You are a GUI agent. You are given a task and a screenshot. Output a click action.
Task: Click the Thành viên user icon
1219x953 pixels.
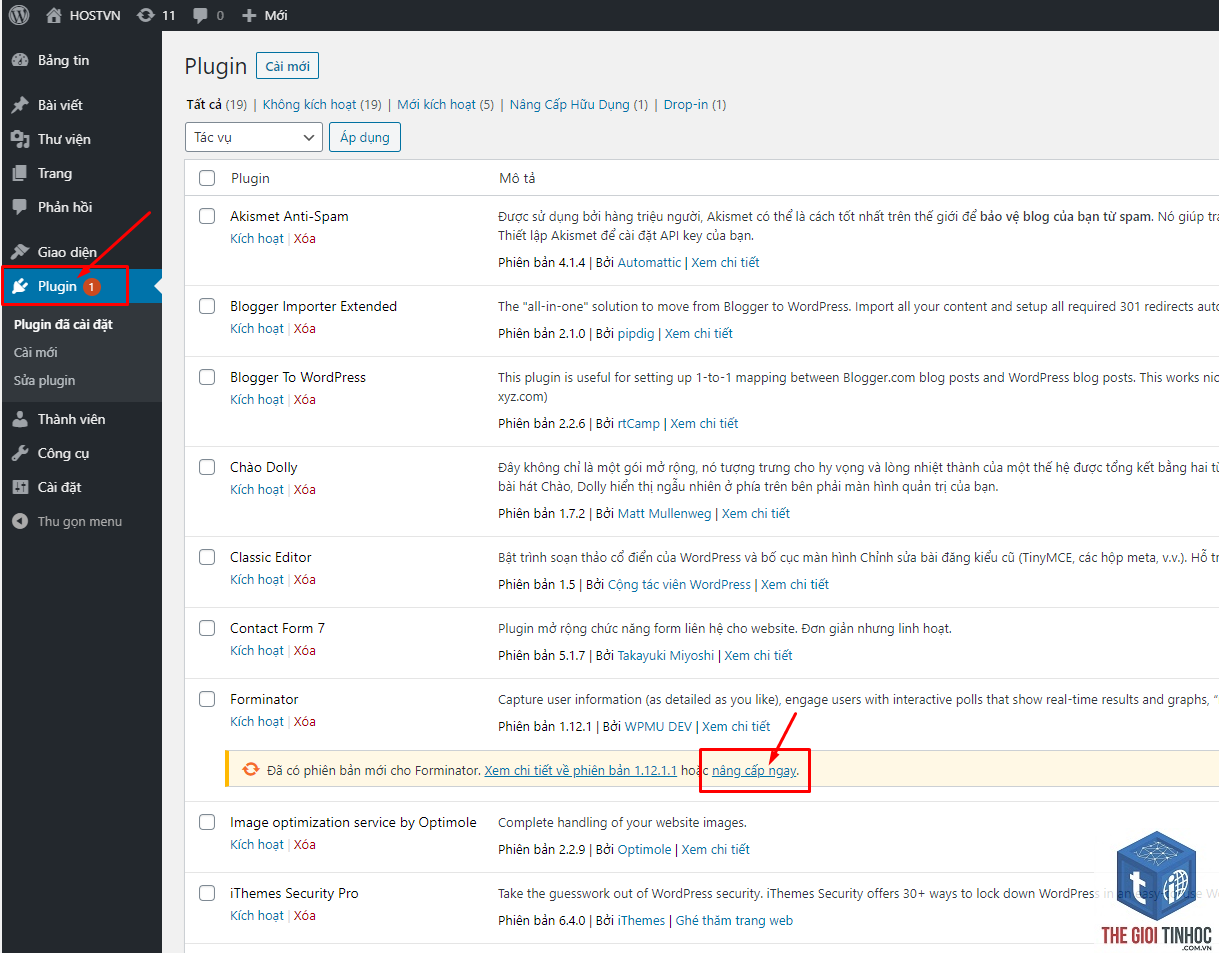(x=20, y=419)
